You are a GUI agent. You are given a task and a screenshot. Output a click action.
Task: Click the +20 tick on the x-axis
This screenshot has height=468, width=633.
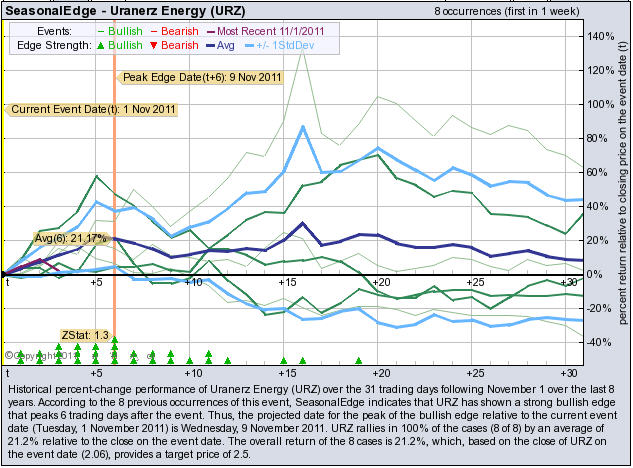click(380, 283)
